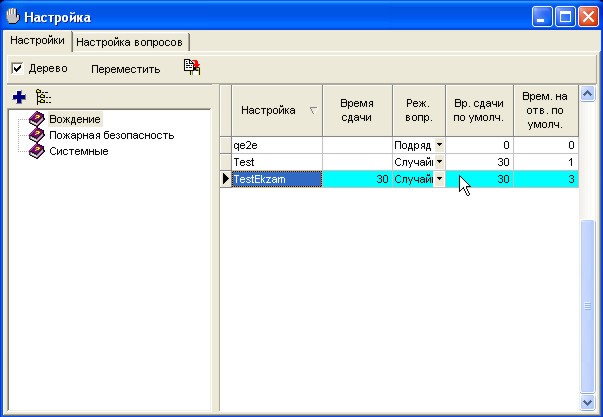The width and height of the screenshot is (603, 417).
Task: Click the hand icon in title bar
Action: [x=14, y=17]
